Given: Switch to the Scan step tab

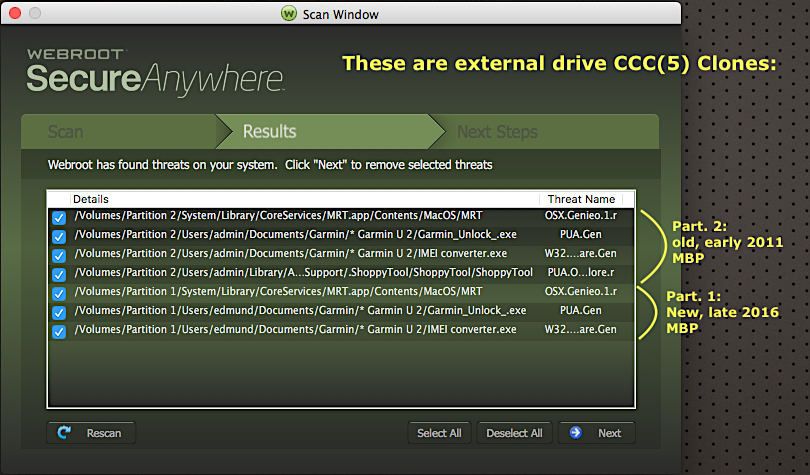Looking at the screenshot, I should (x=66, y=132).
